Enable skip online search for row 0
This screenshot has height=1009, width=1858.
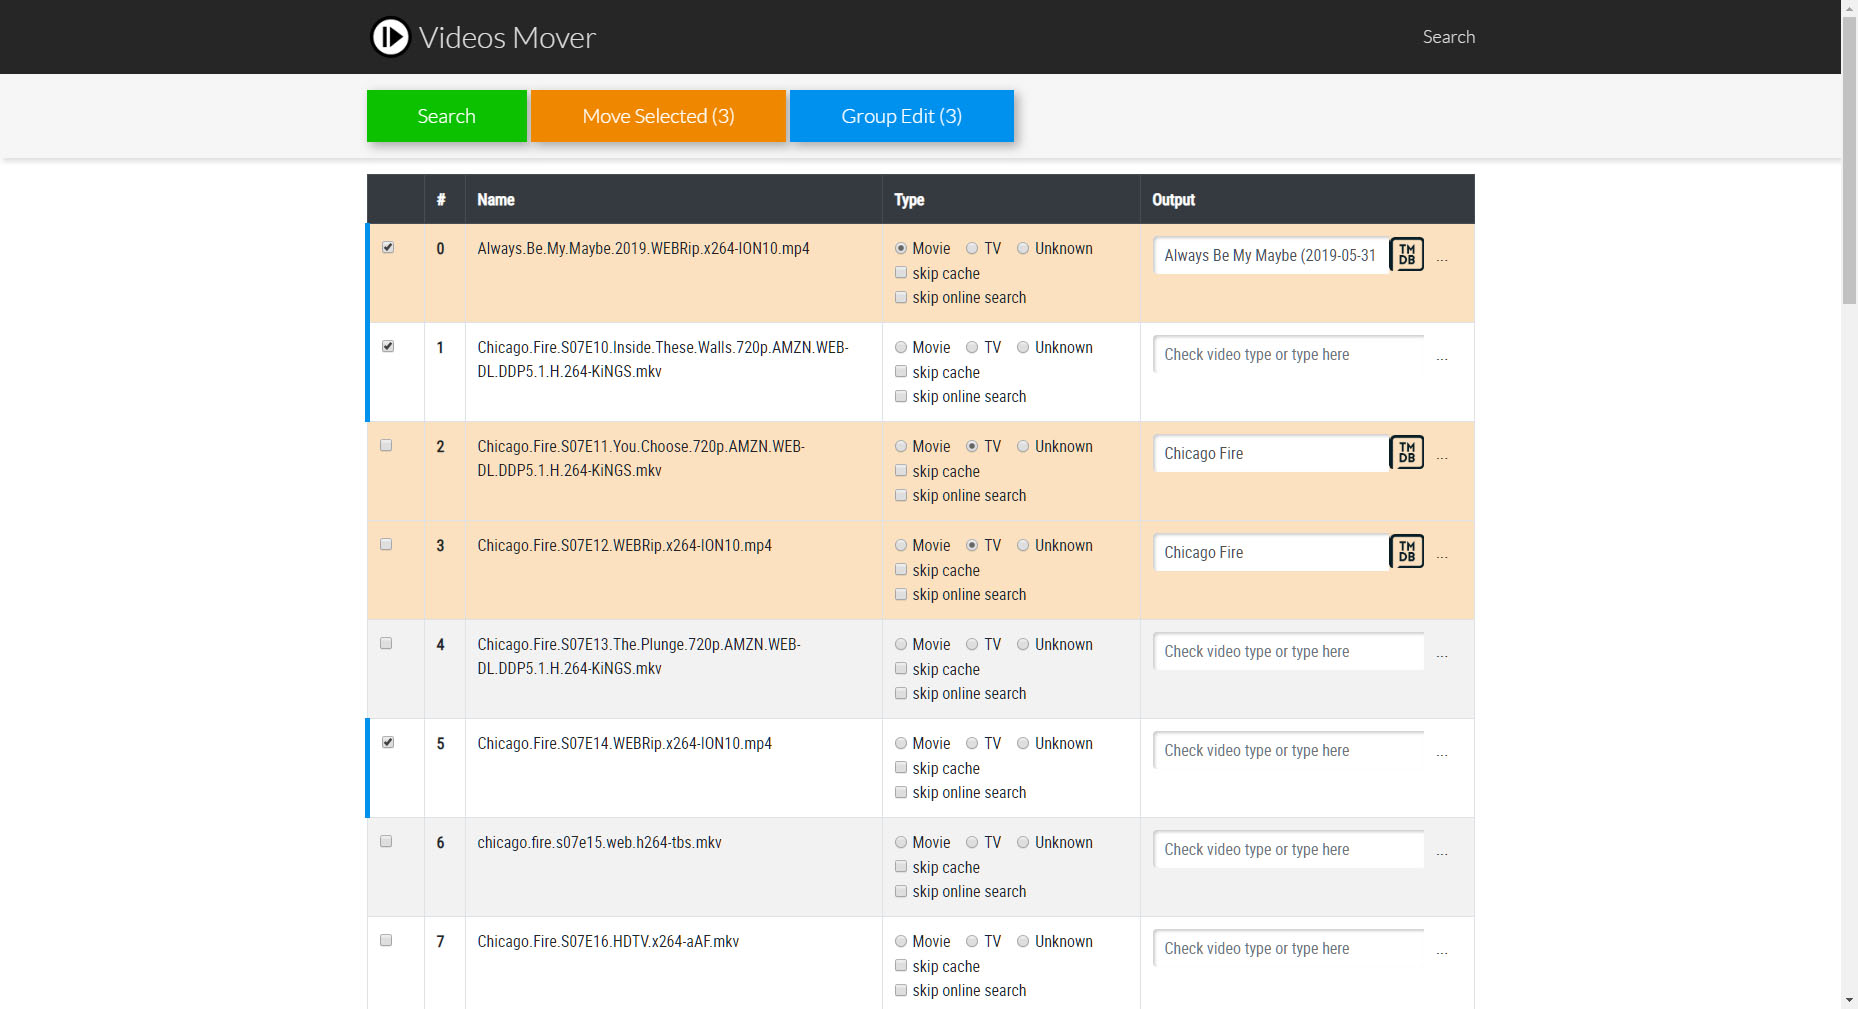tap(901, 297)
